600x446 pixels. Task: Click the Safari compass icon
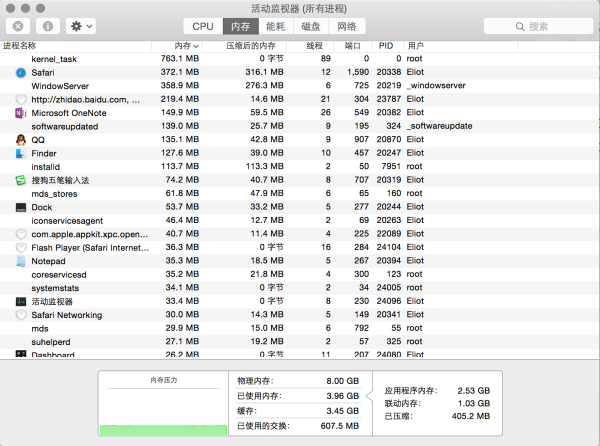pyautogui.click(x=21, y=73)
